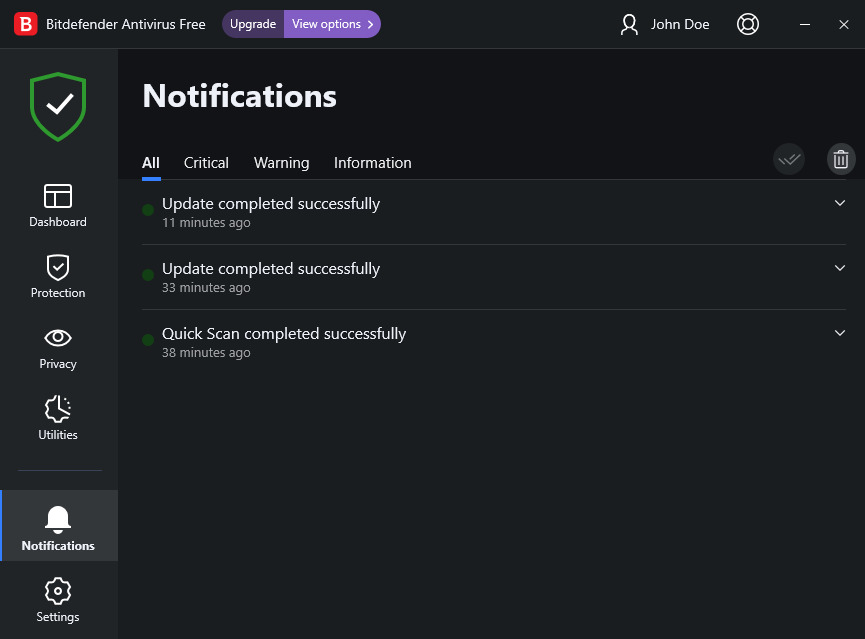Select the Notifications bell in sidebar
Viewport: 865px width, 639px height.
[x=58, y=528]
